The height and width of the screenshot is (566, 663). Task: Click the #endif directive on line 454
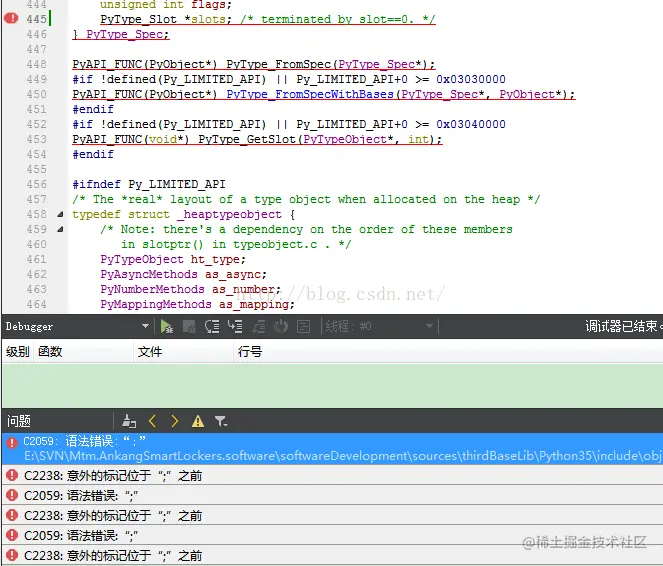click(93, 154)
